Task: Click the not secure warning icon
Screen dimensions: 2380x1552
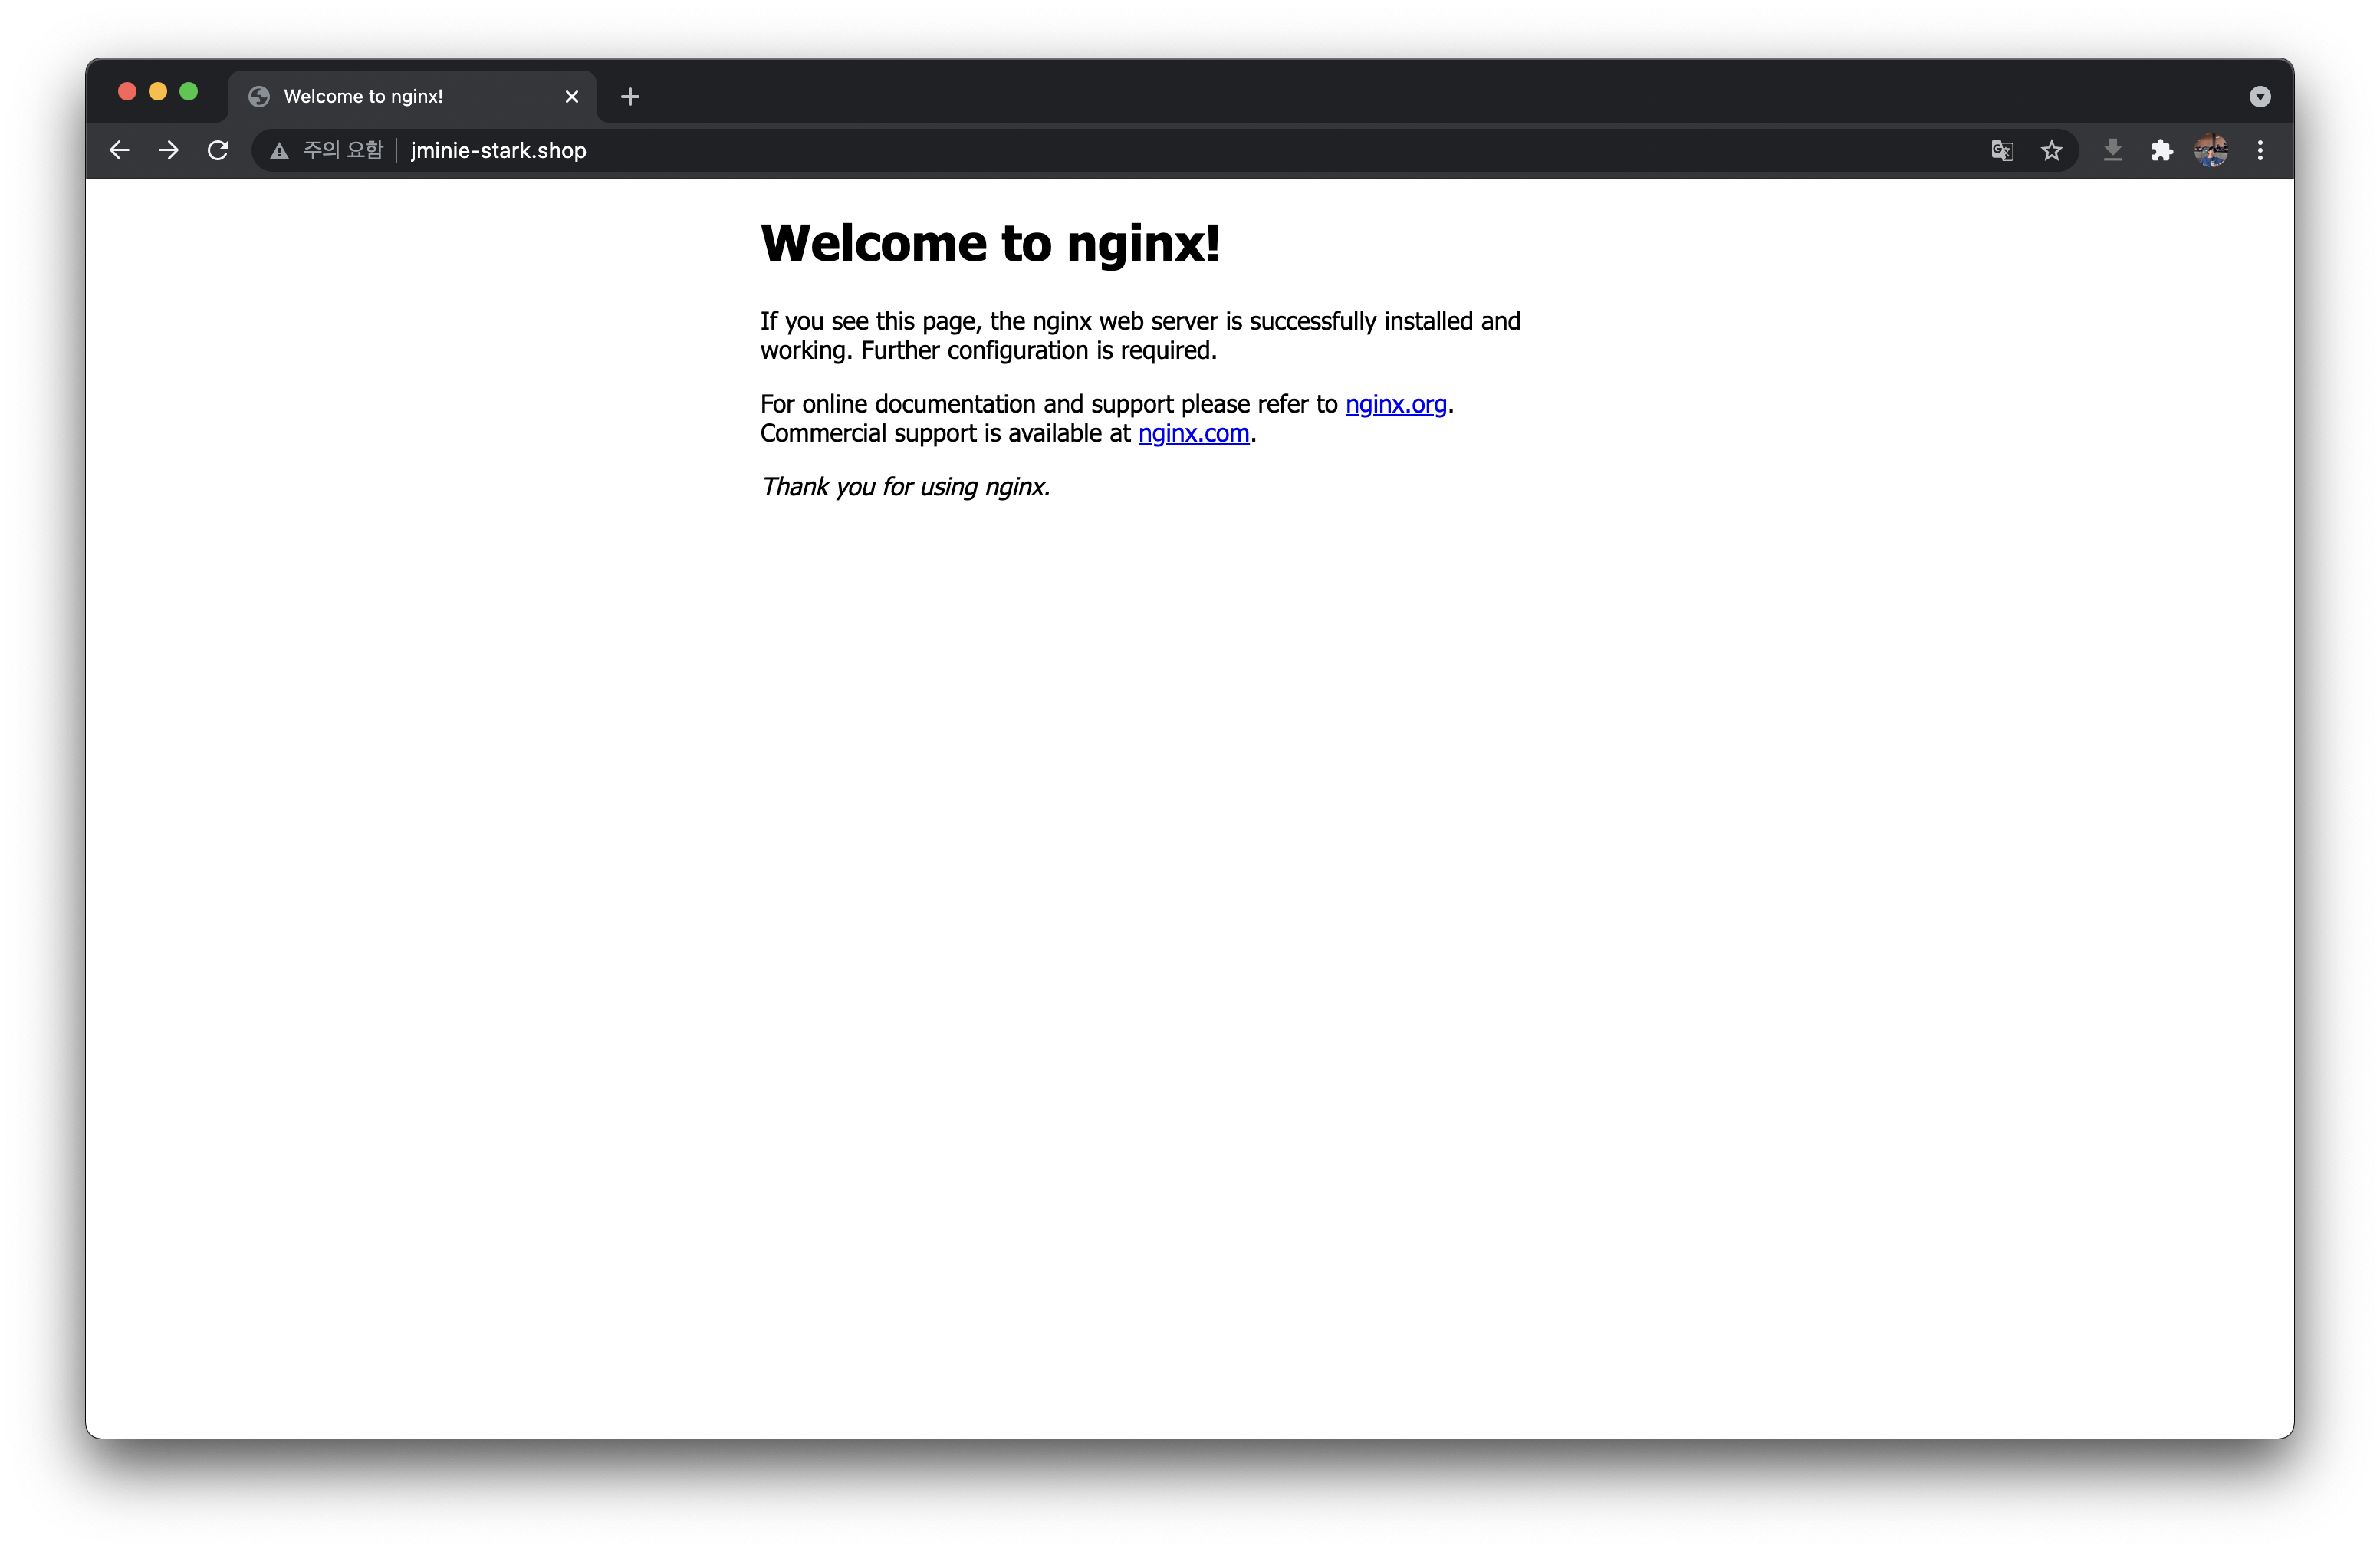Action: [x=279, y=151]
